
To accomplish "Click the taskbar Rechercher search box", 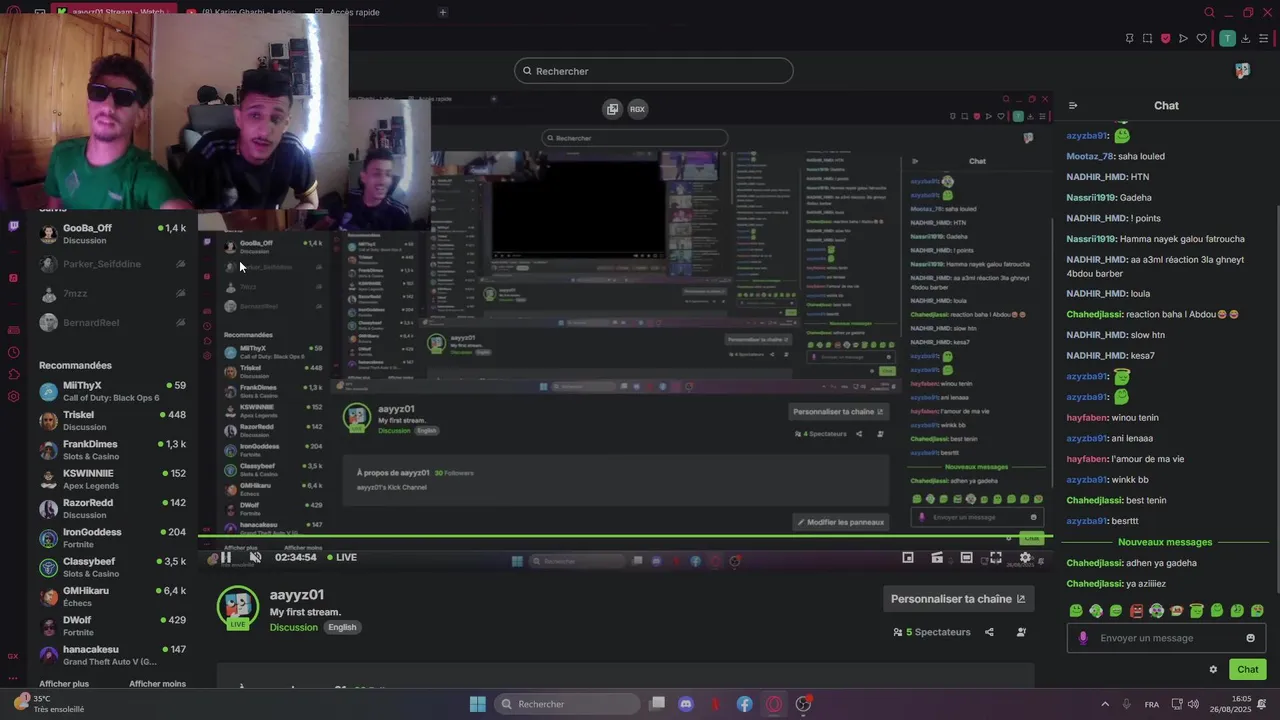I will [x=567, y=704].
